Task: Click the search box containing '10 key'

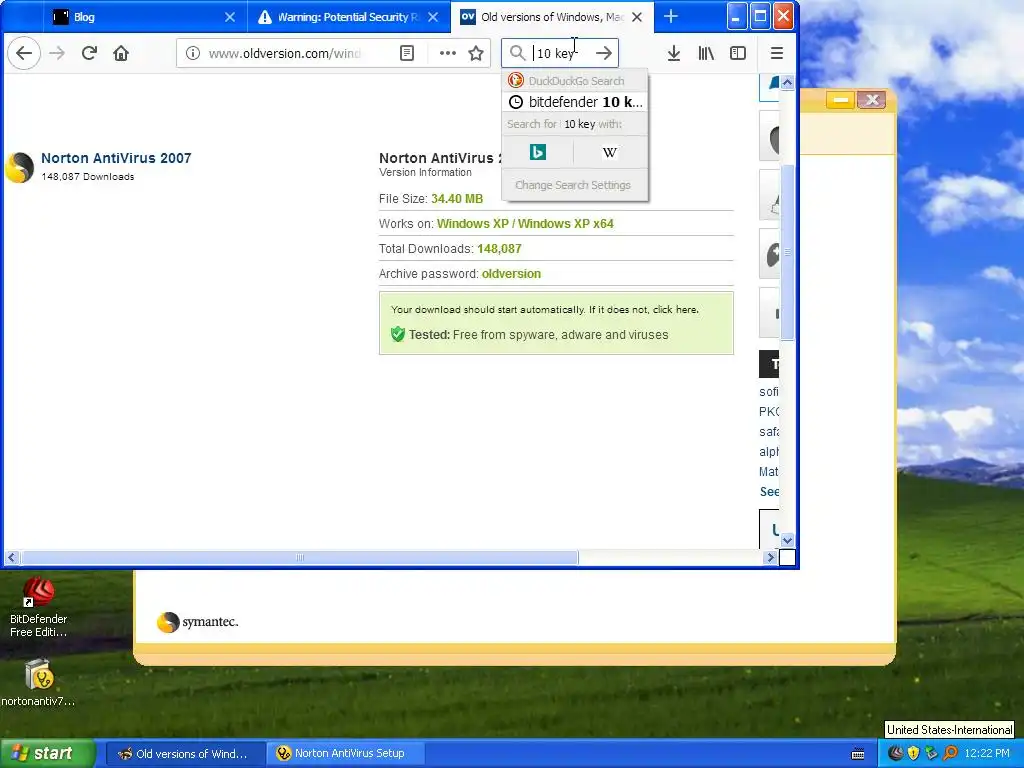Action: (560, 53)
